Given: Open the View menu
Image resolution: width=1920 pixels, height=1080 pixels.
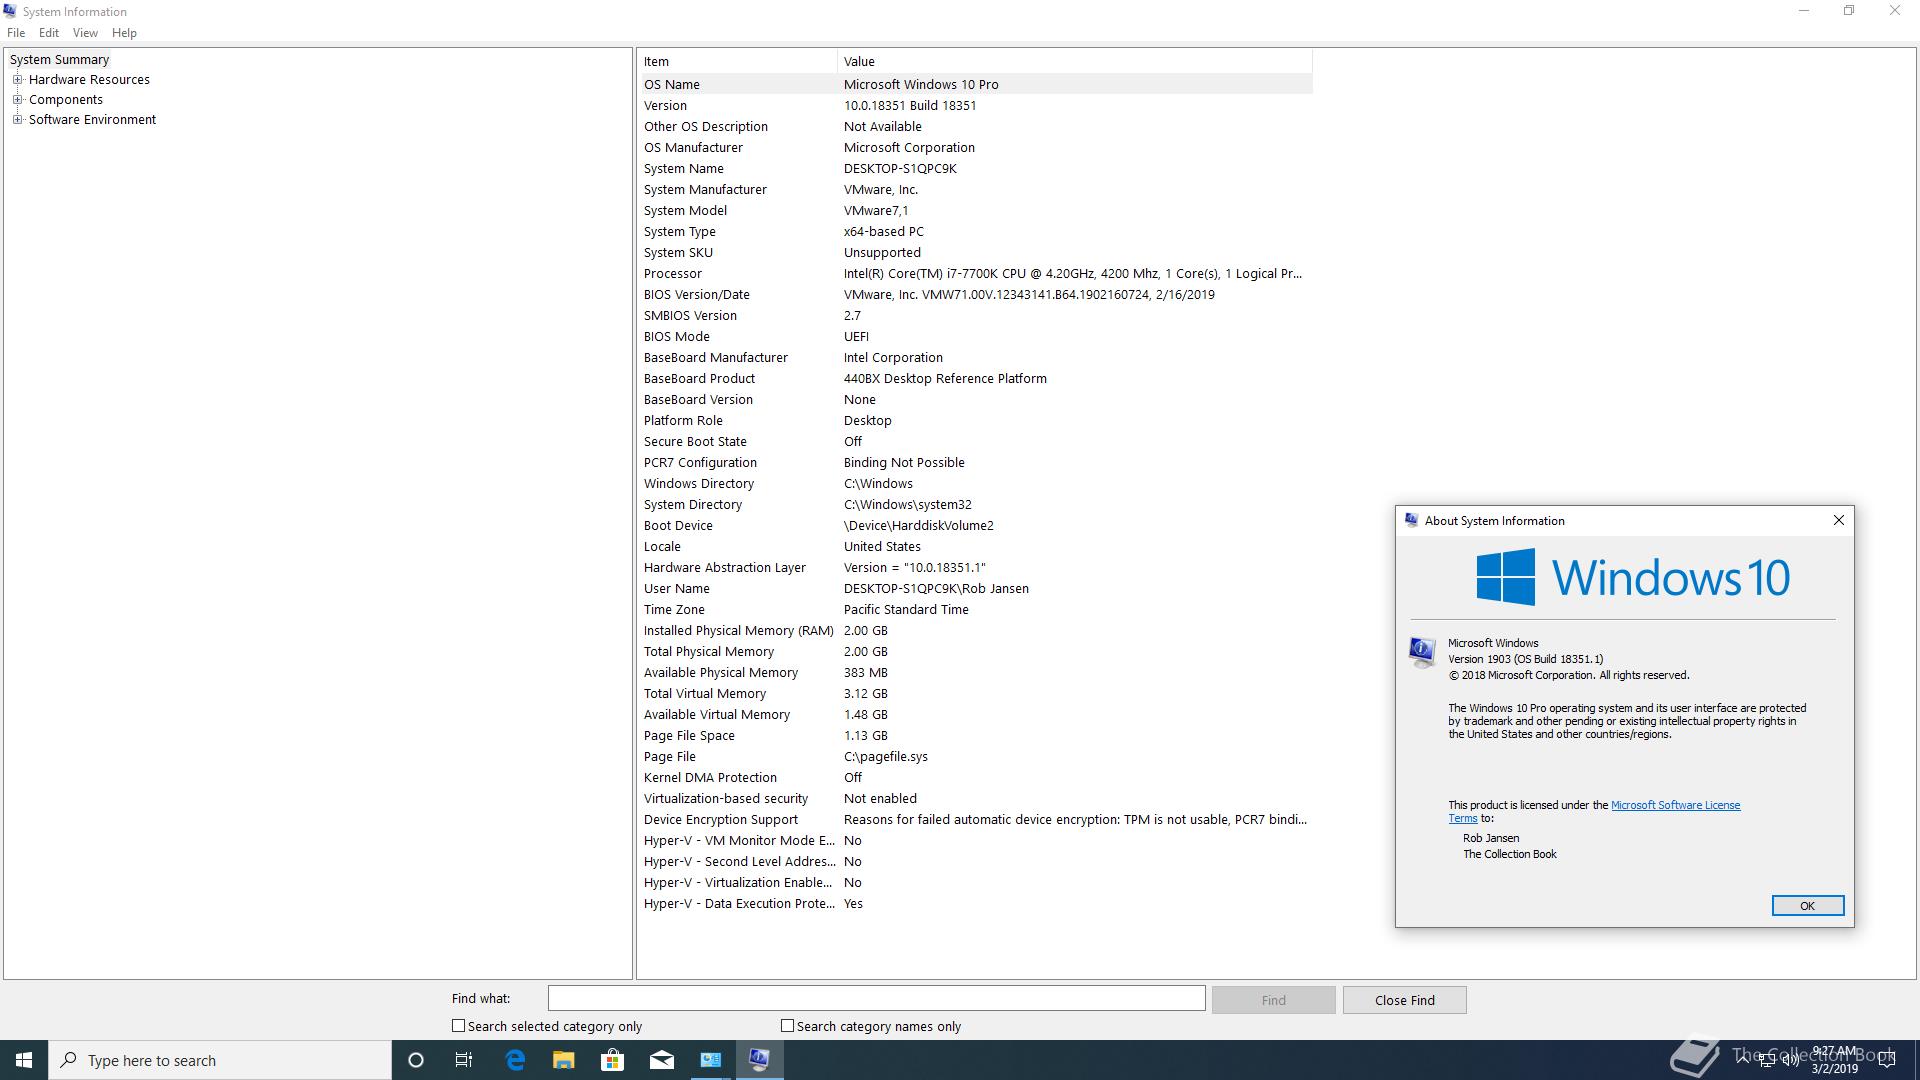Looking at the screenshot, I should (85, 33).
